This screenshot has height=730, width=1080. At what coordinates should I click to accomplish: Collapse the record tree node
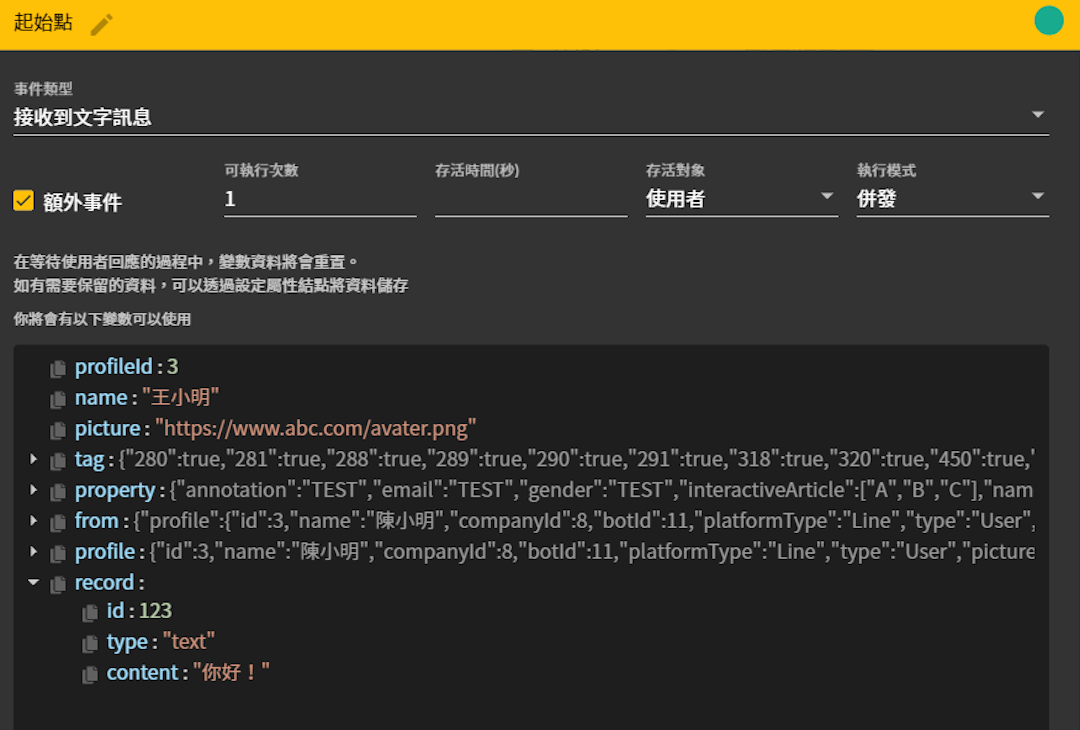coord(33,582)
